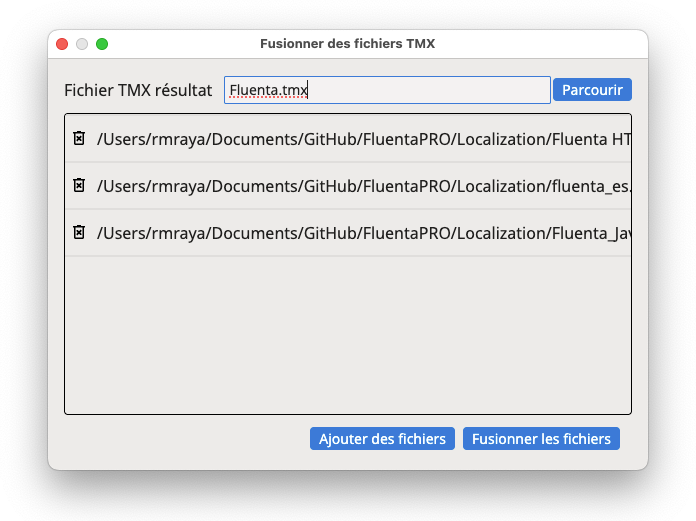Click the underlined Fluenta.tmx text
This screenshot has height=521, width=696.
point(268,90)
